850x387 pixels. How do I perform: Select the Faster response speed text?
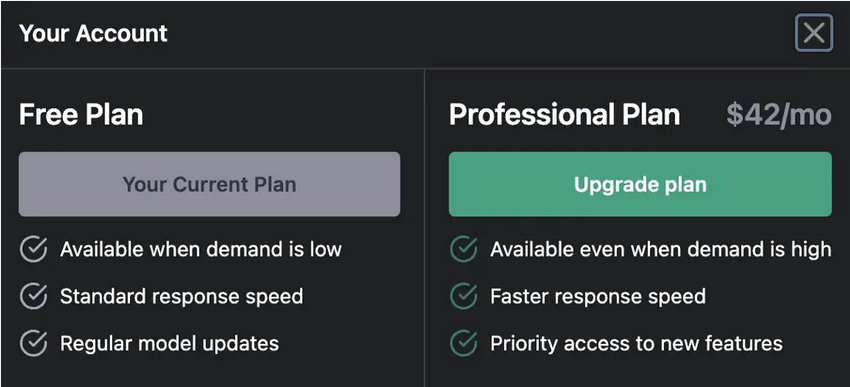598,296
